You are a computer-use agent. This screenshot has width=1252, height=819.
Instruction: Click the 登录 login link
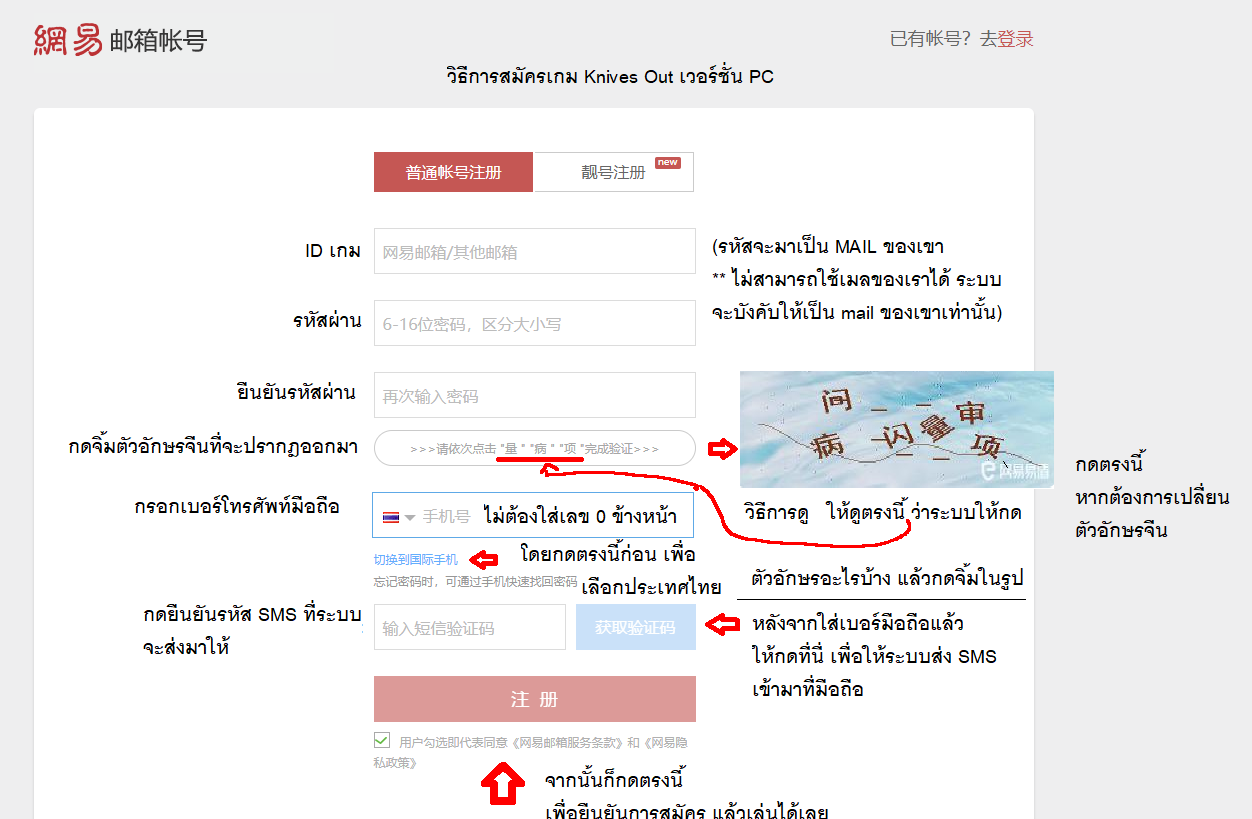1016,39
